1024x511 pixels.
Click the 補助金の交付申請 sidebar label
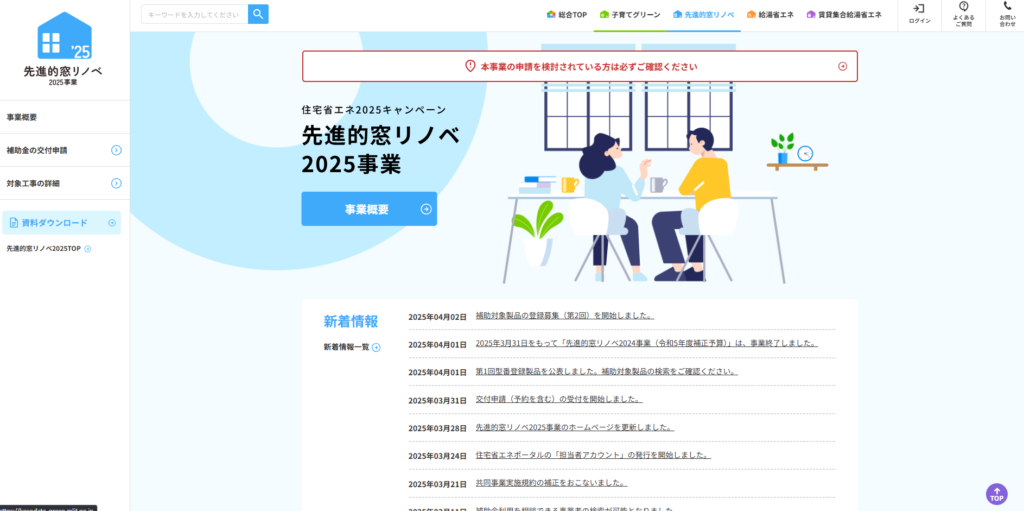37,150
